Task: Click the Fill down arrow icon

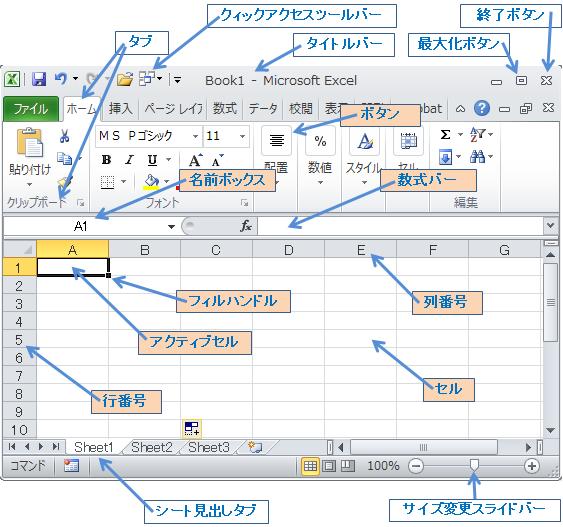Action: (445, 157)
